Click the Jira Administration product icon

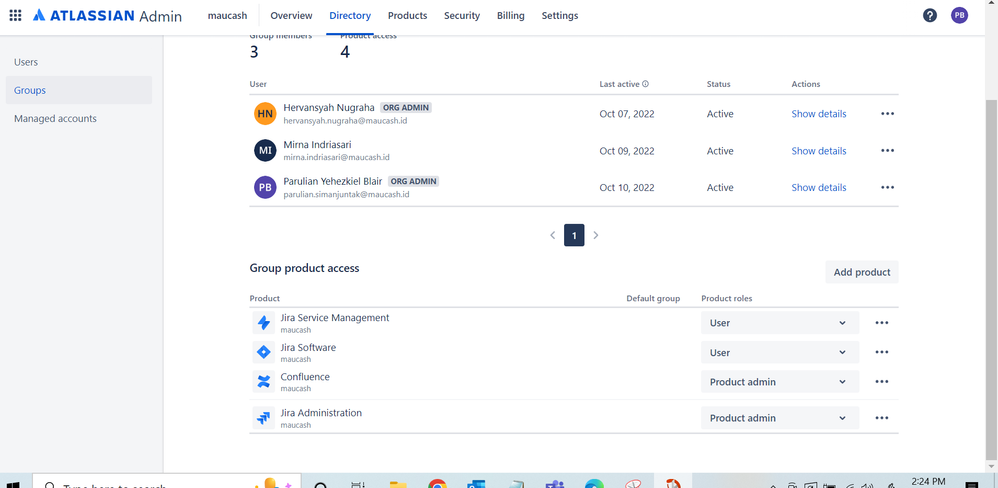pyautogui.click(x=264, y=418)
